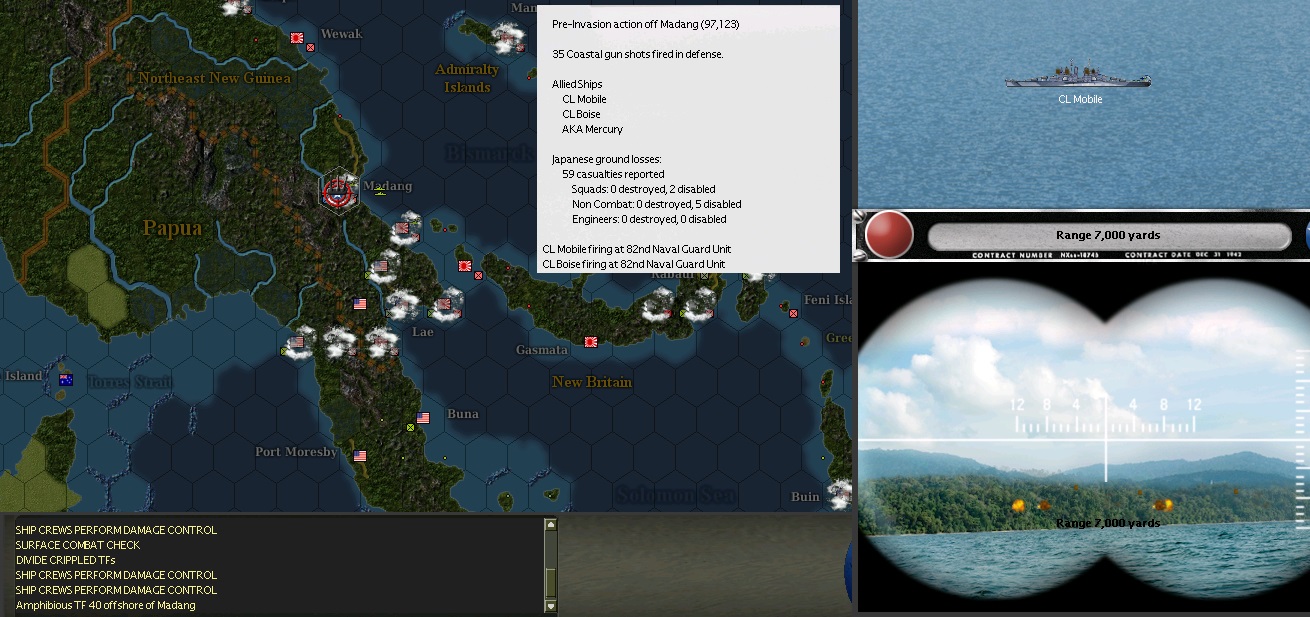The height and width of the screenshot is (617, 1310).
Task: Click red crossed marker next to Rabaul-west flag
Action: tap(479, 275)
